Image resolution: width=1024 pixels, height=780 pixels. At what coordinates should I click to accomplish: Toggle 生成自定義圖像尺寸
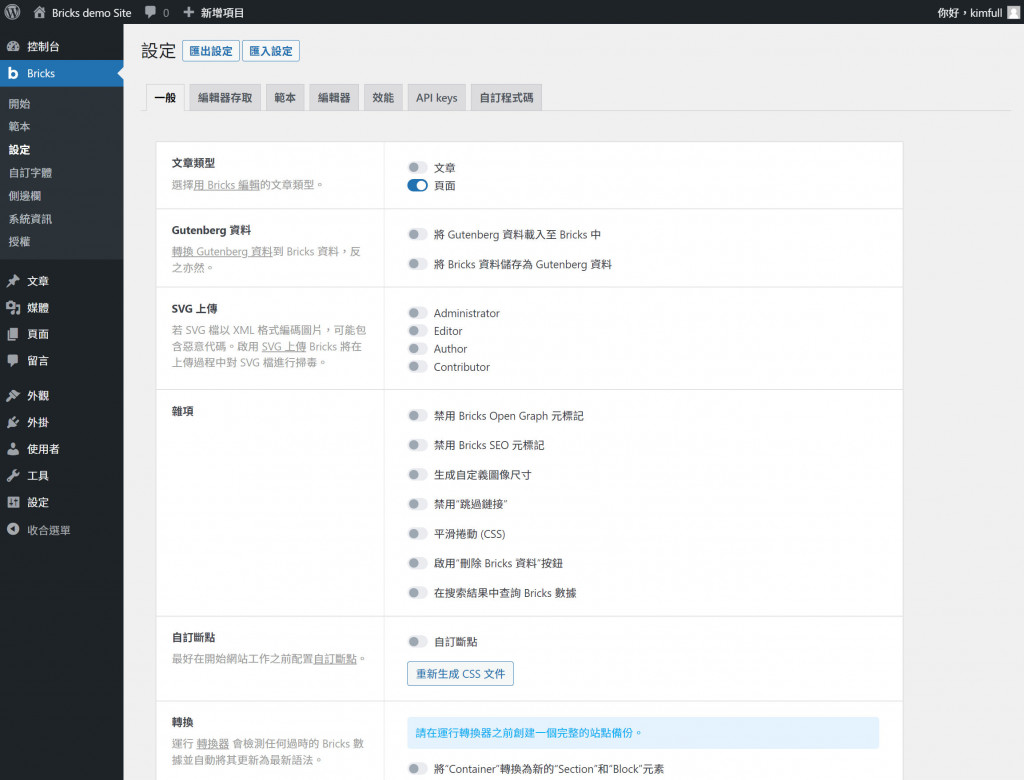[x=417, y=475]
